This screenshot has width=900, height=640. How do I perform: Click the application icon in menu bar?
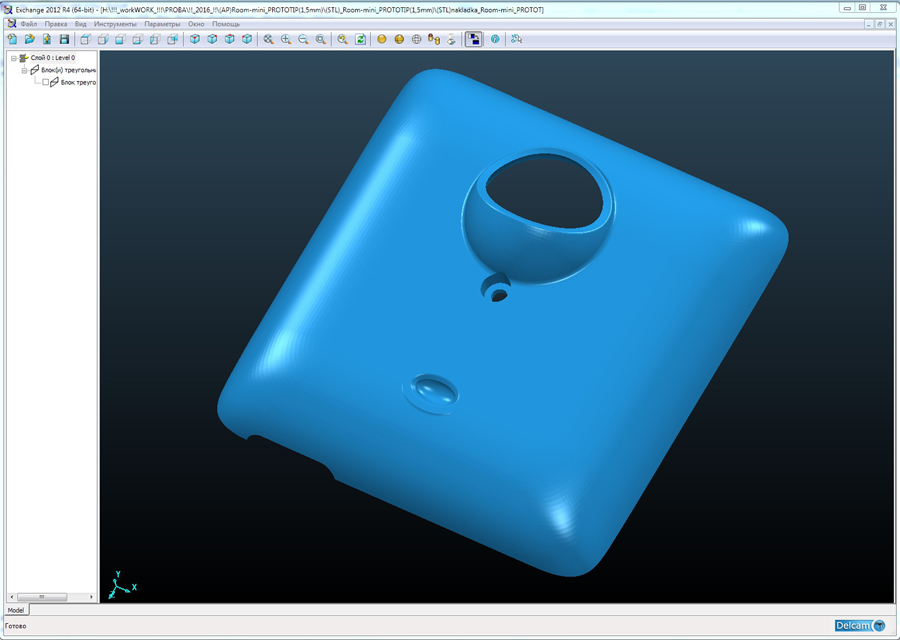[11, 24]
